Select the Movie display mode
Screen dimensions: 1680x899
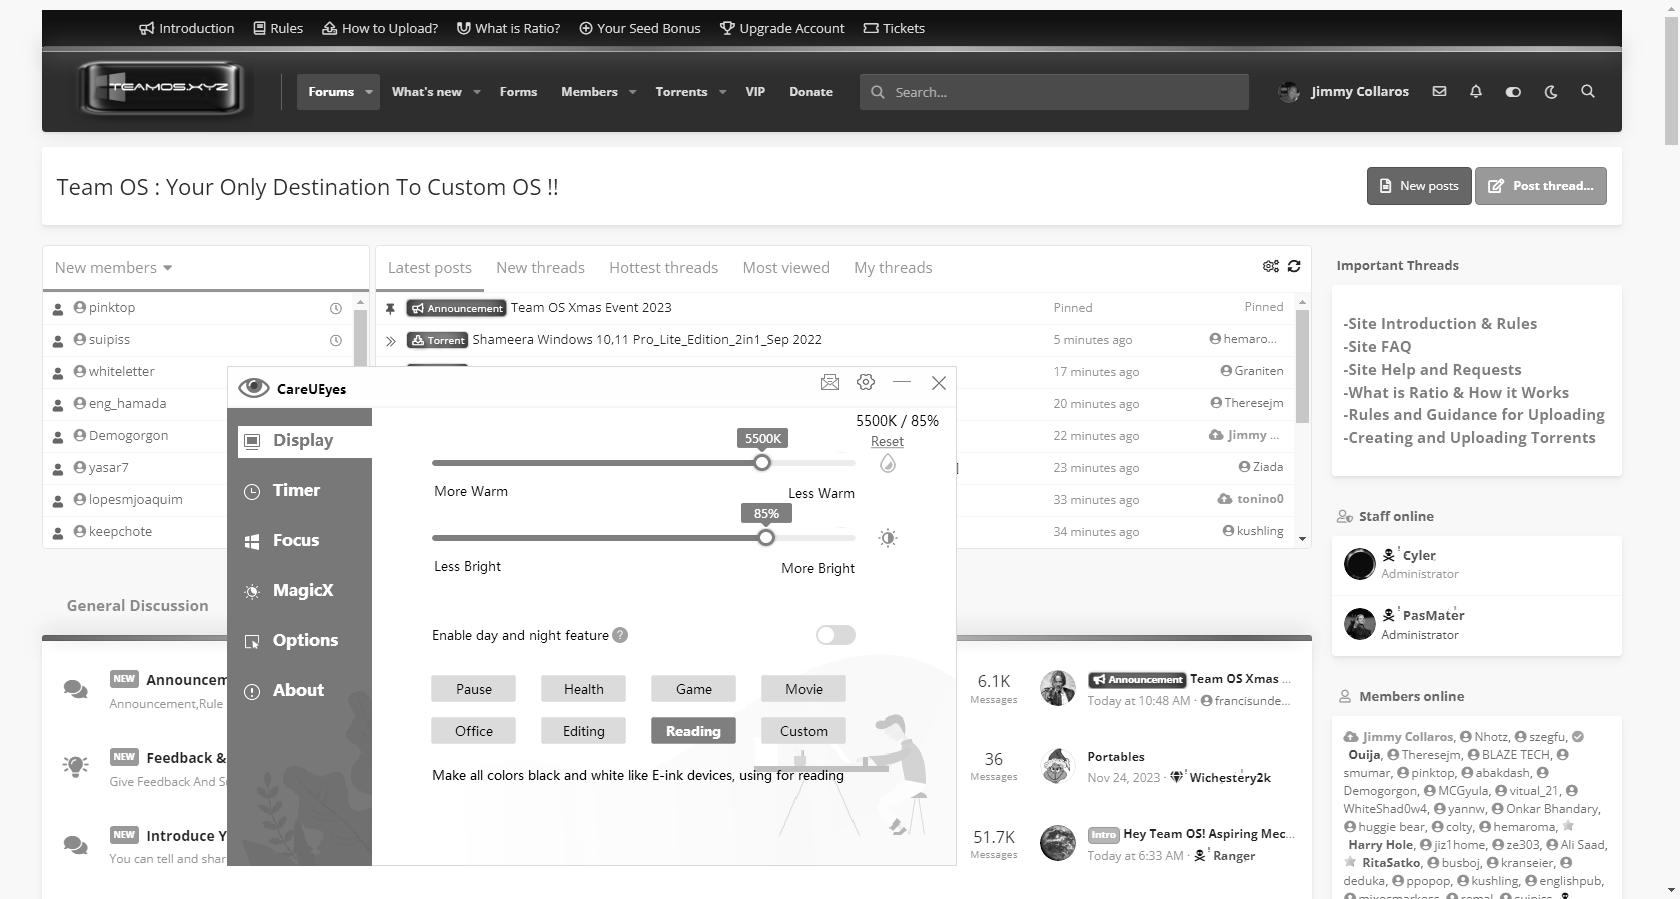tap(803, 689)
